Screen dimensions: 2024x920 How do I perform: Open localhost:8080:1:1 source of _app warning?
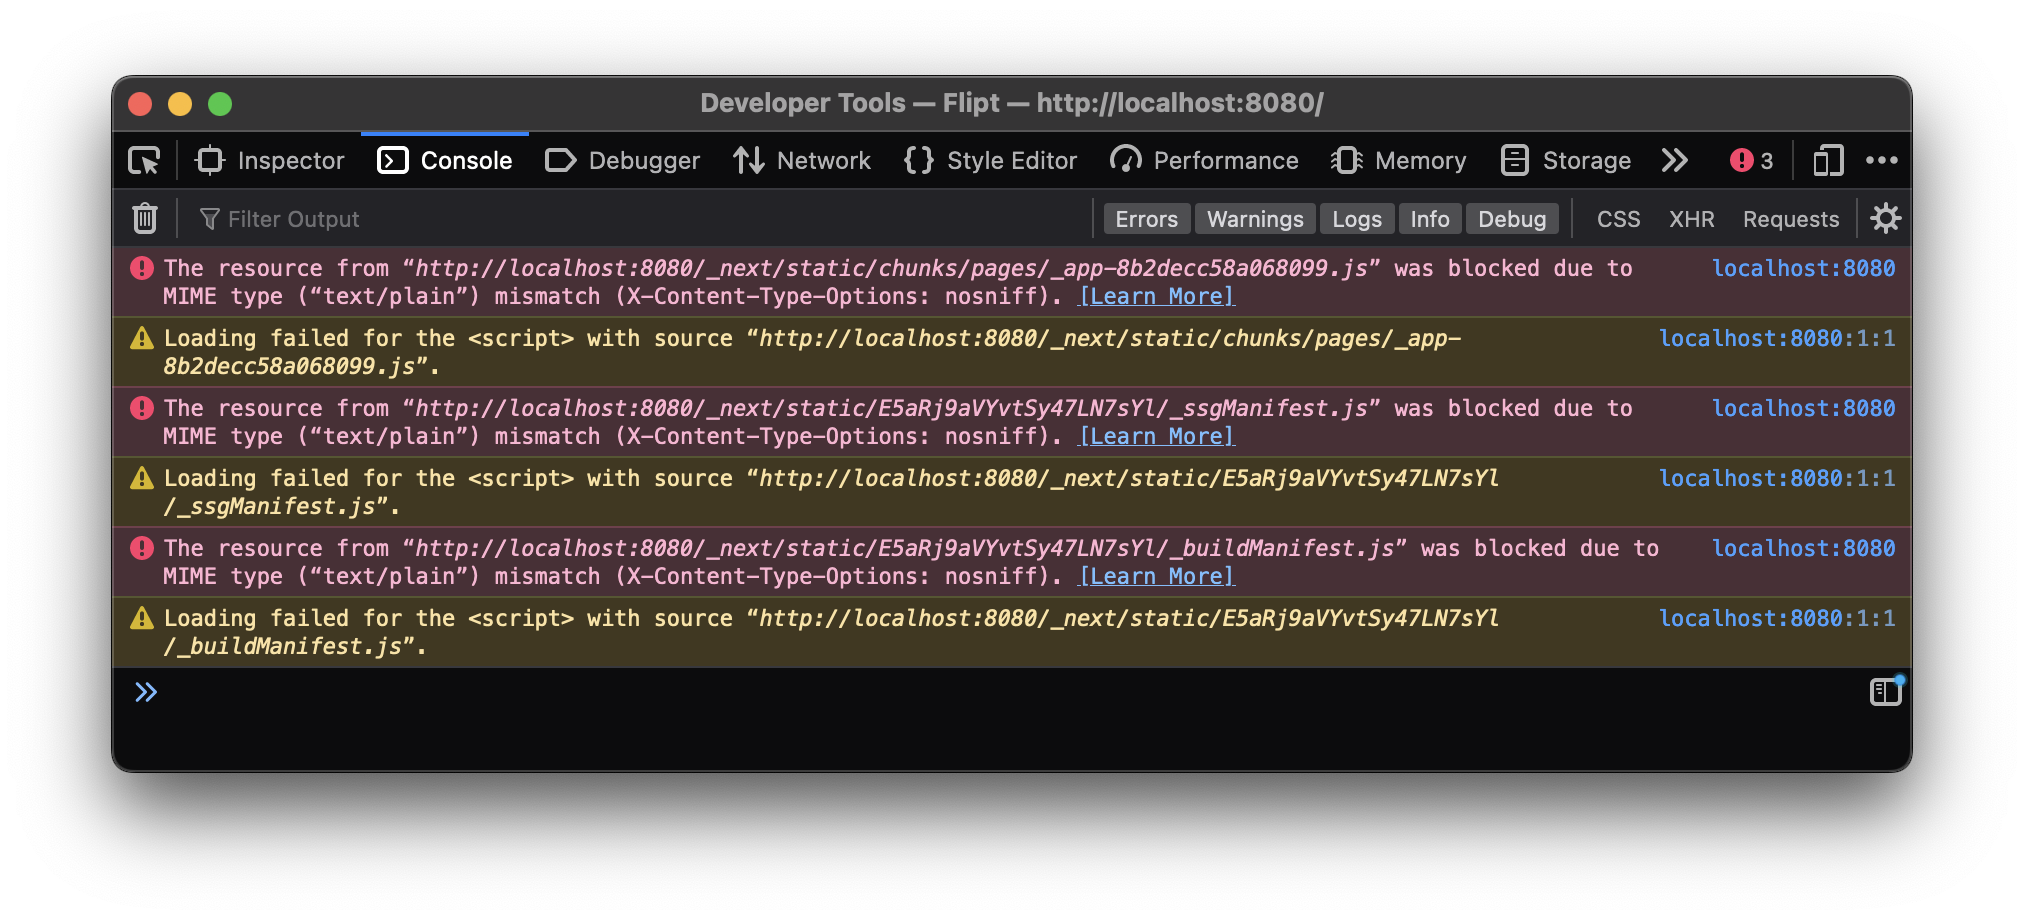click(1777, 338)
